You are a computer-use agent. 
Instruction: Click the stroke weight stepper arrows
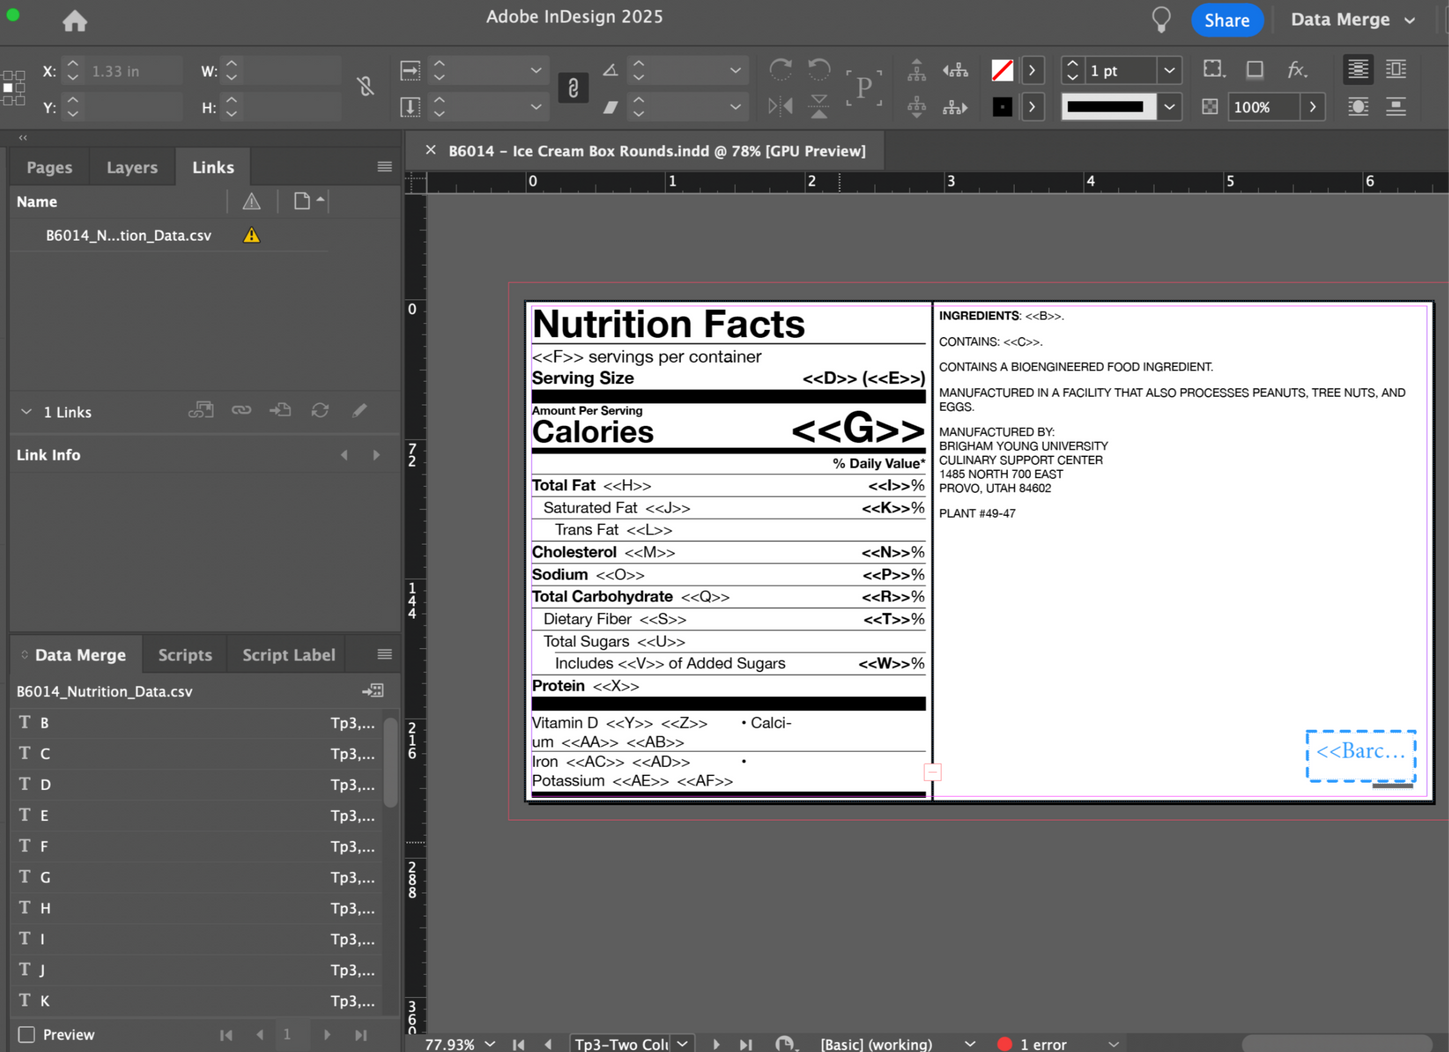(x=1072, y=71)
